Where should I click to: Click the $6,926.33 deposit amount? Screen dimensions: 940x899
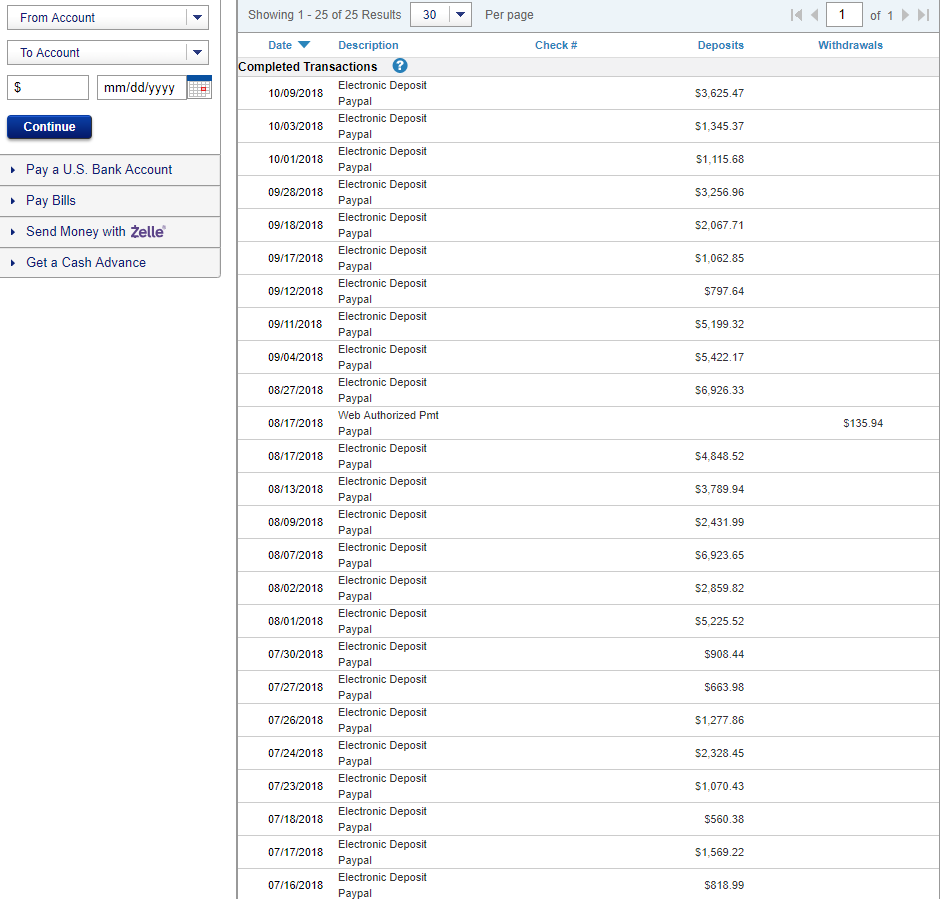point(719,390)
